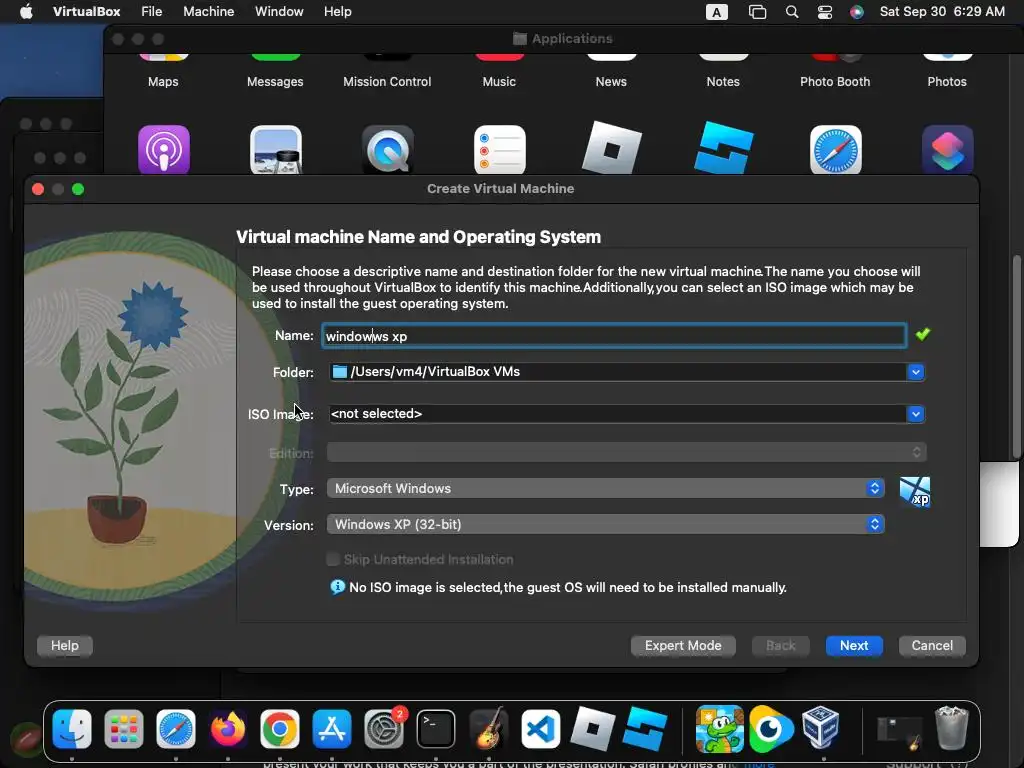This screenshot has height=768, width=1024.
Task: Click the Next button
Action: click(x=854, y=645)
